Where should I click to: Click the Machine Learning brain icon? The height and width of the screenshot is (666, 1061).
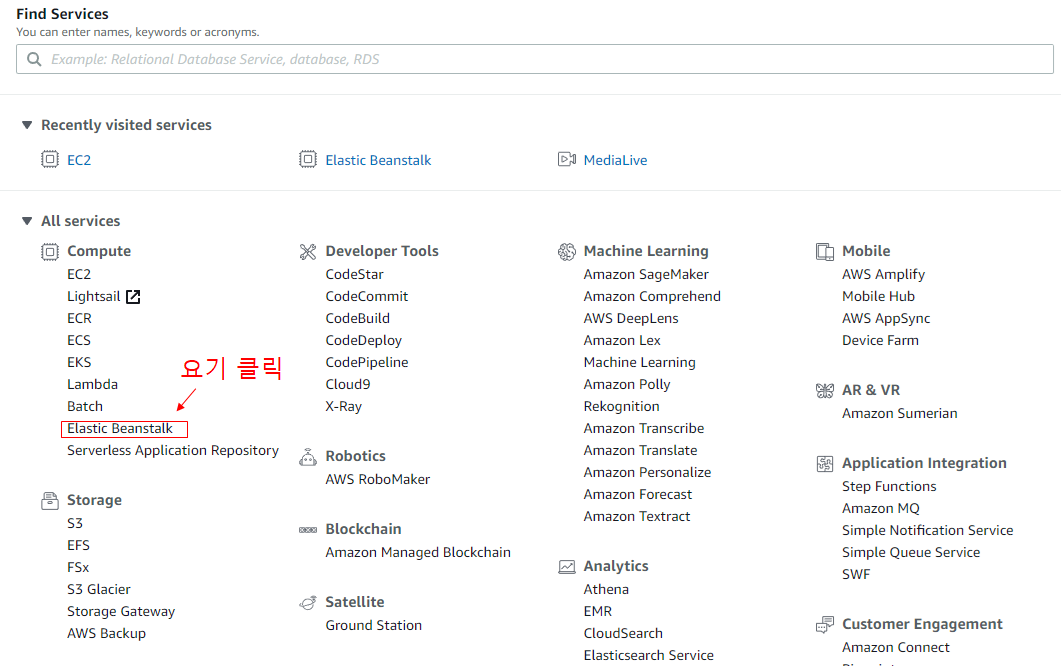[566, 252]
